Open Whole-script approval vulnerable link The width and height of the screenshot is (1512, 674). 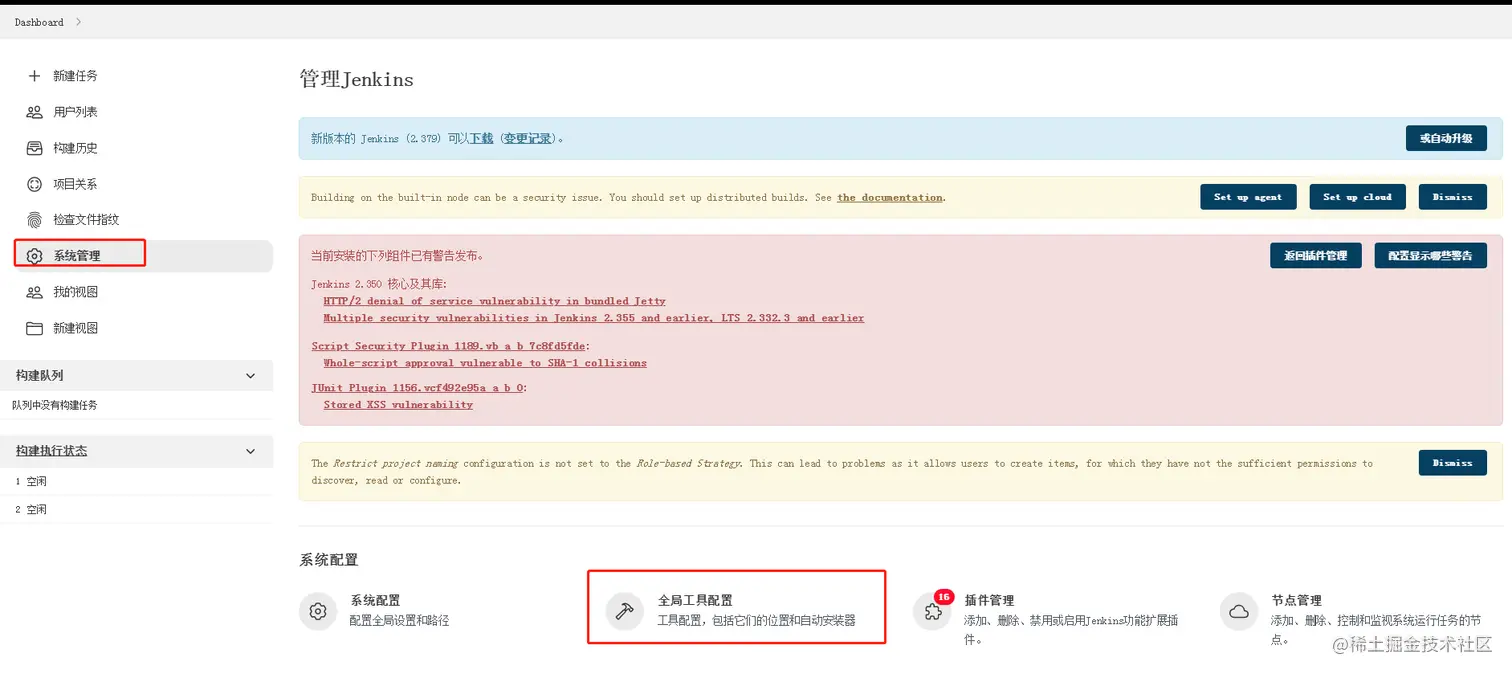(x=485, y=363)
